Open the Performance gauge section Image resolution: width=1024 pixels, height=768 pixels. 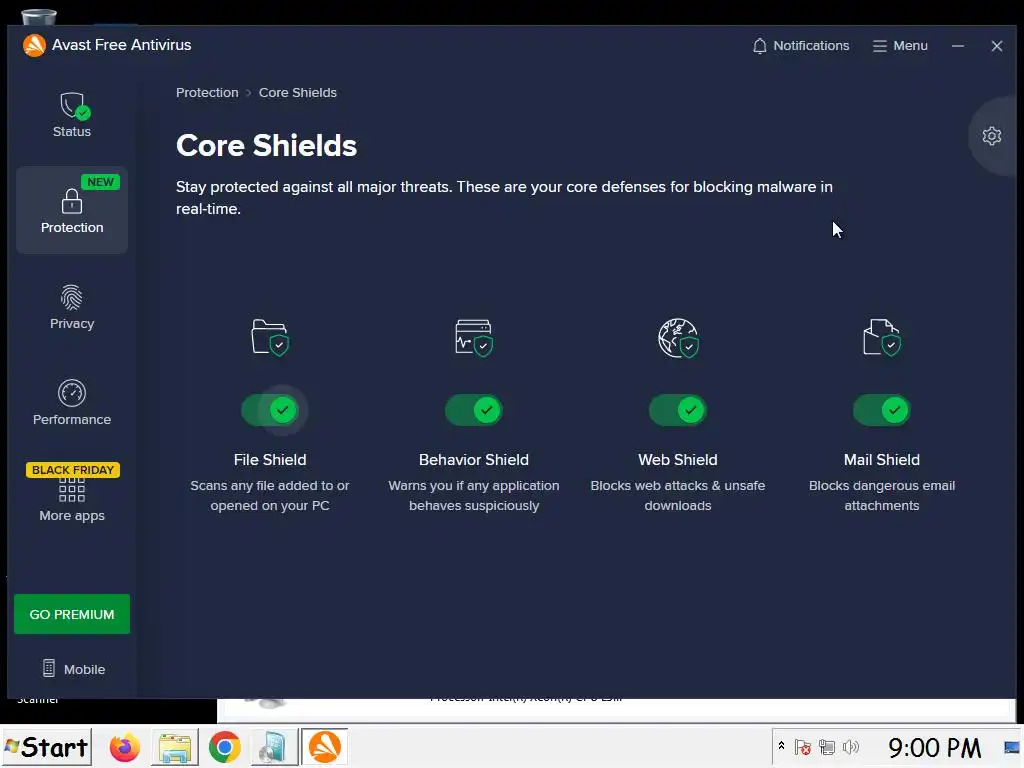[x=72, y=403]
